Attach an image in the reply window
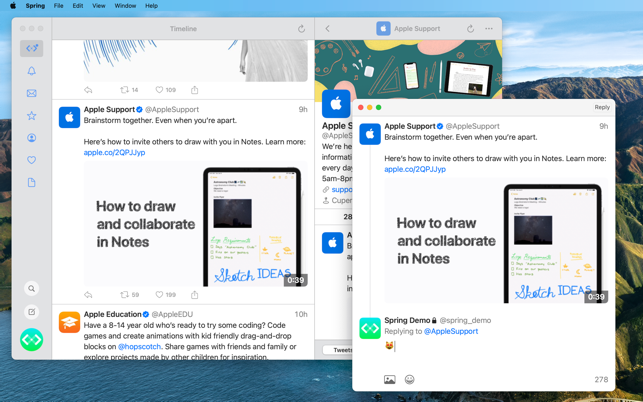This screenshot has height=402, width=643. pos(390,379)
